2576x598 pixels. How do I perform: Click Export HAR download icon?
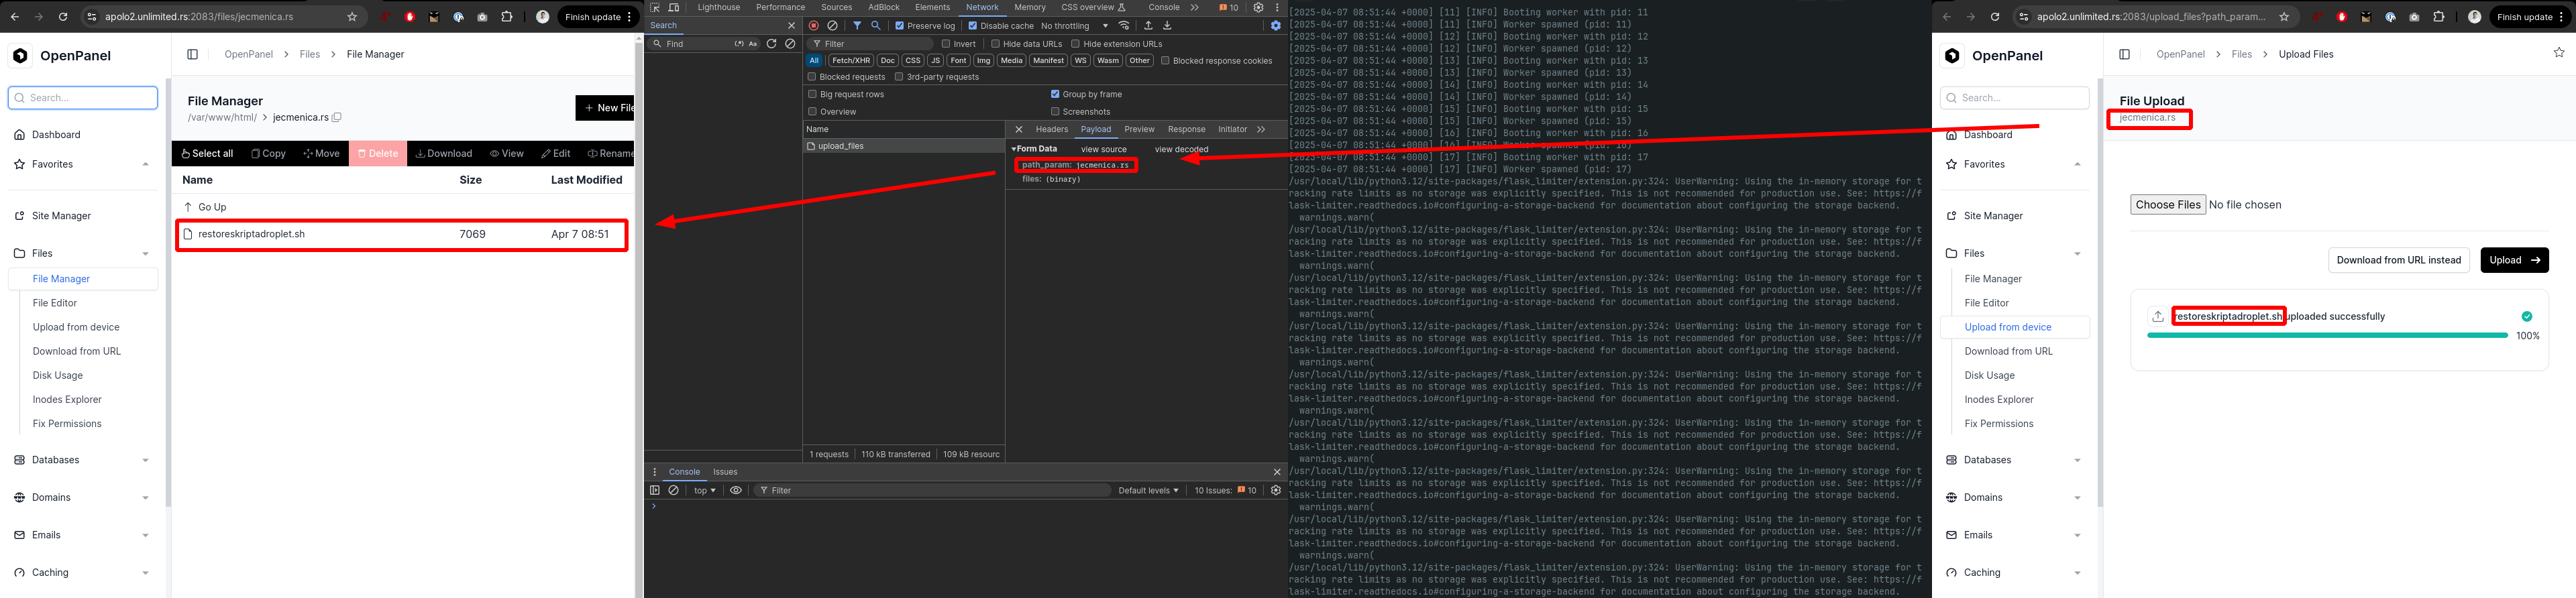point(1167,26)
